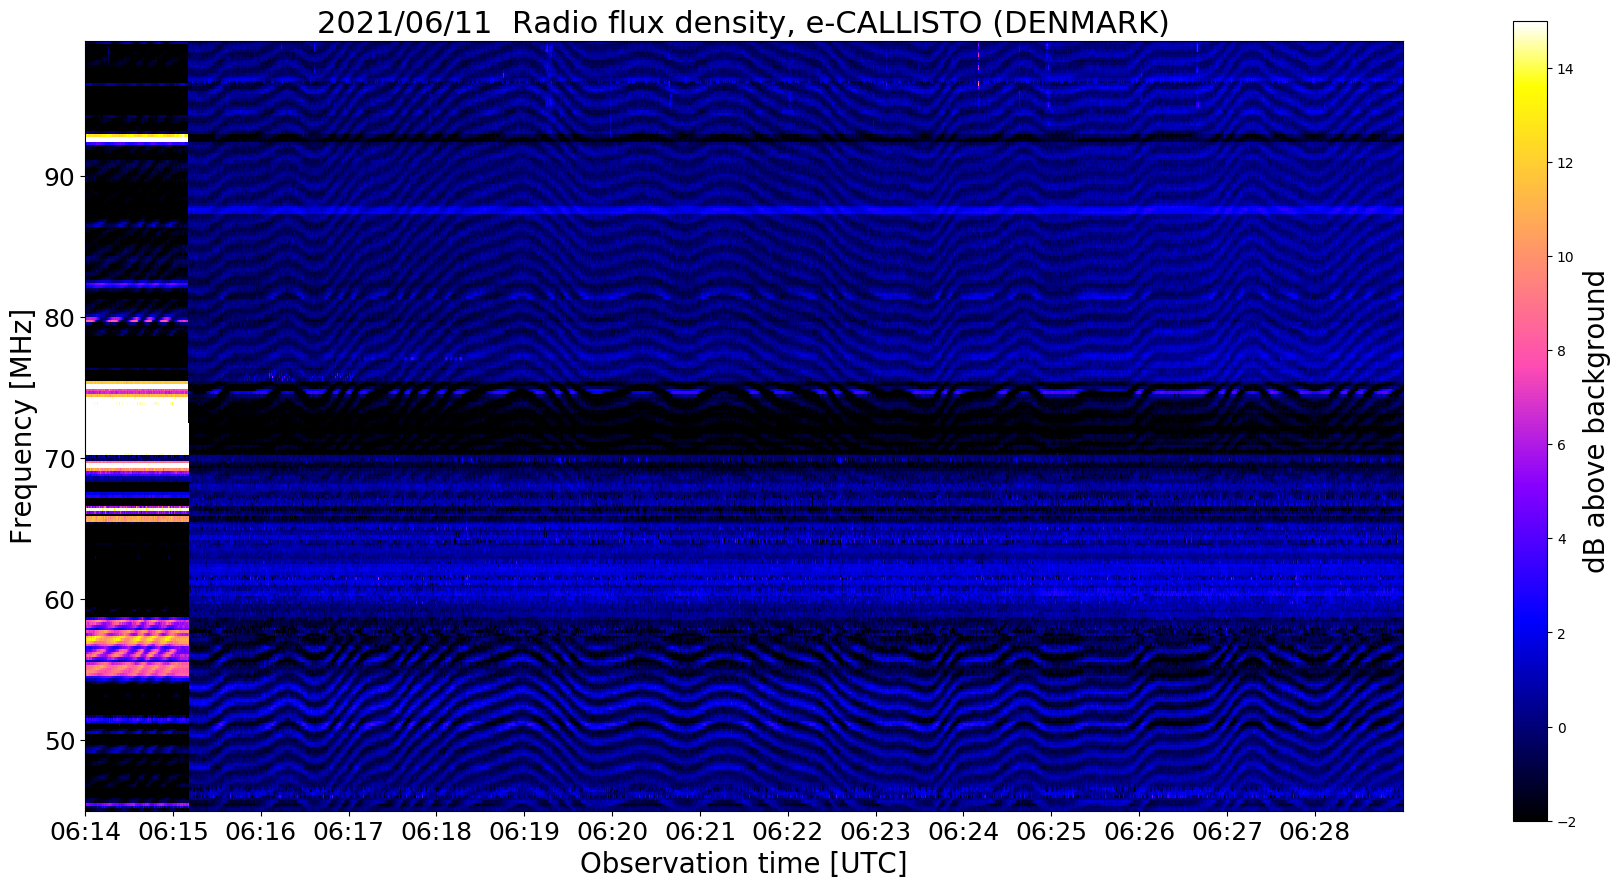
Task: Click the 06:20 time tick label
Action: pyautogui.click(x=612, y=832)
